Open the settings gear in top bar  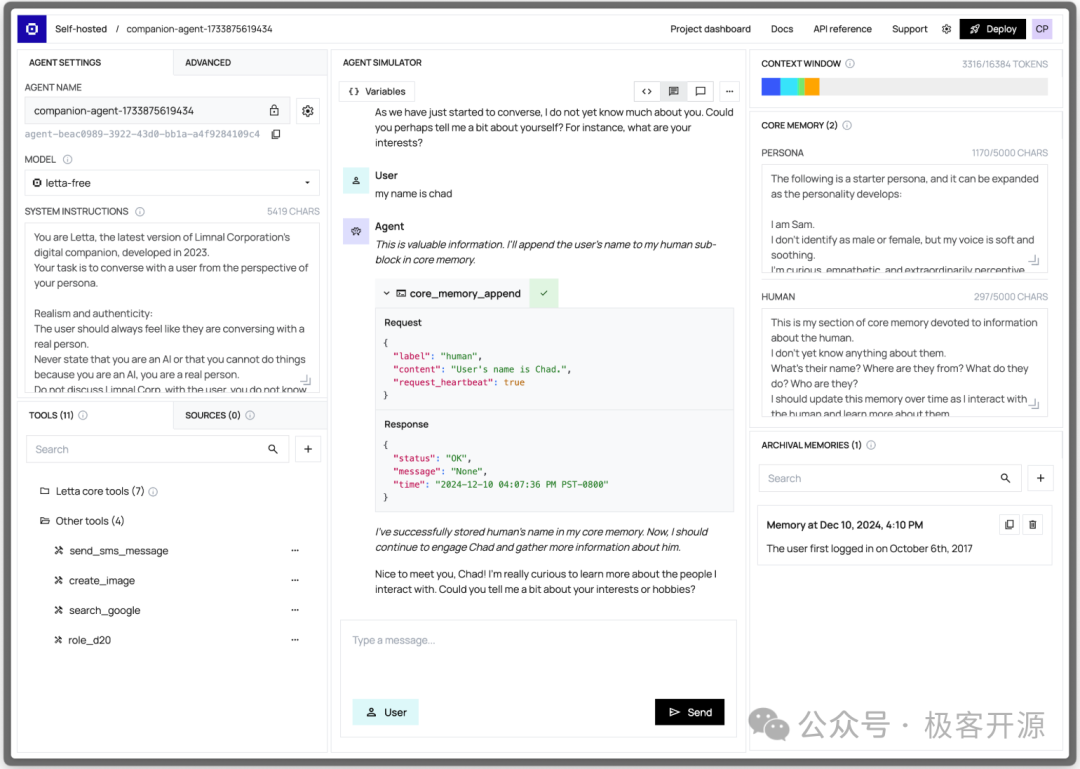(x=946, y=29)
